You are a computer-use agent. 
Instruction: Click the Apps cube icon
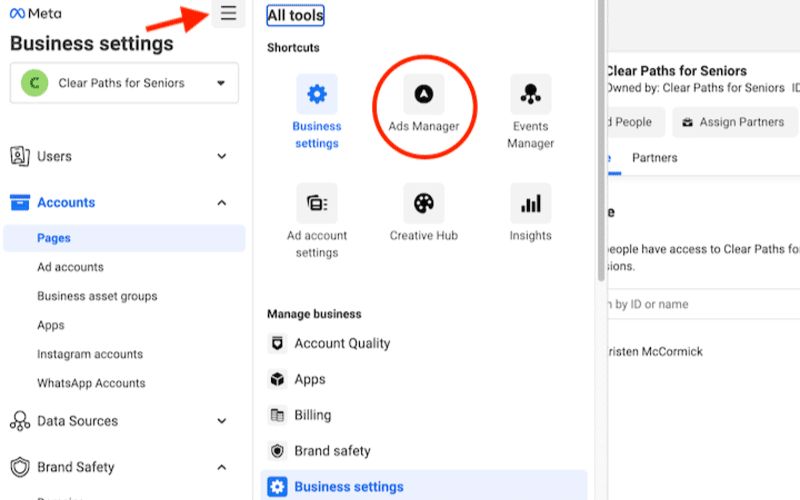coord(277,379)
